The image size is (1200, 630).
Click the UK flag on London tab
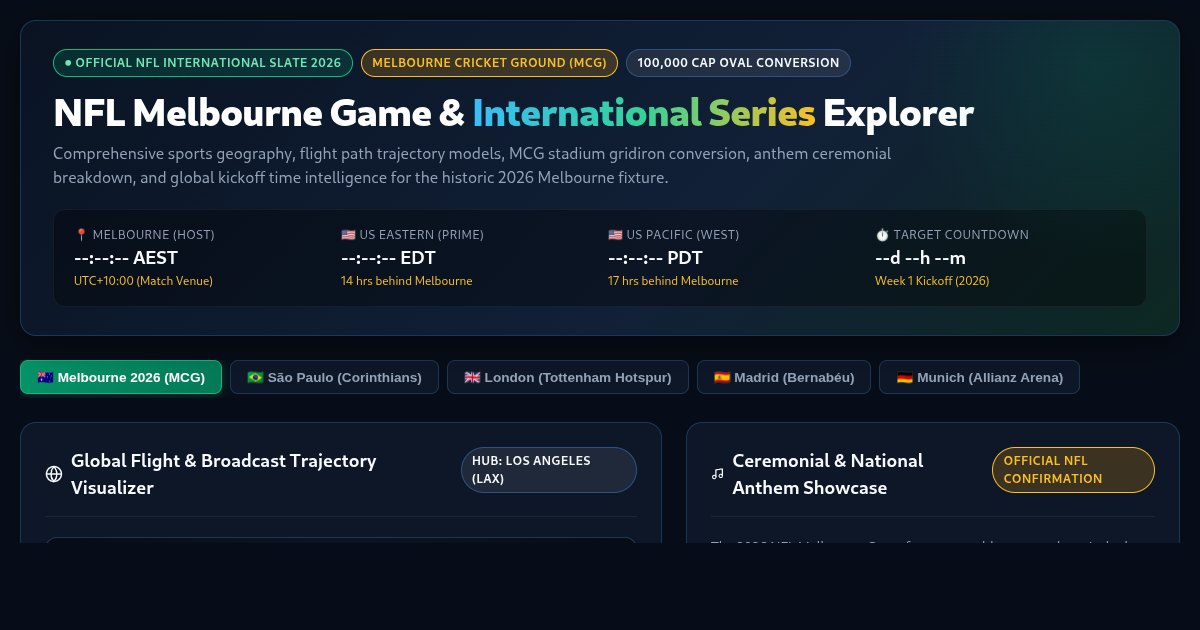tap(472, 377)
